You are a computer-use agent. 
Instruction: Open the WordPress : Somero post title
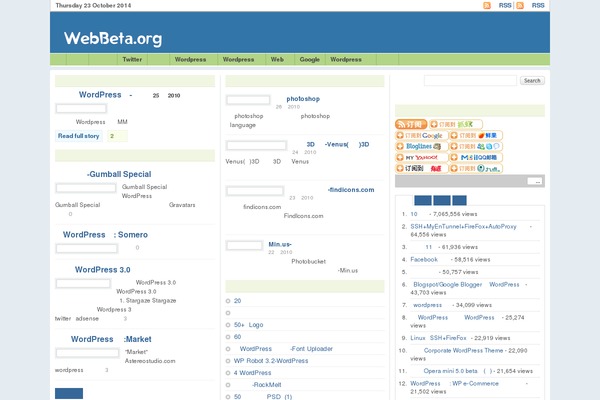105,235
